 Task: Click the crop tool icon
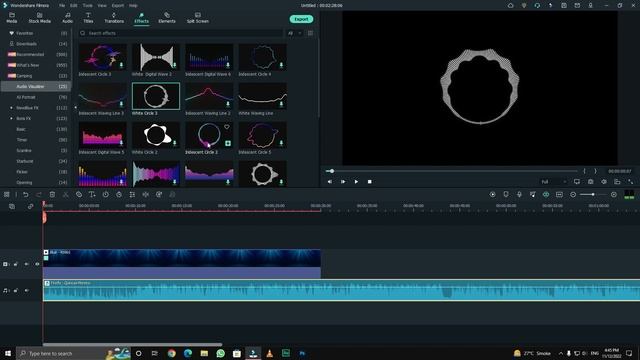click(79, 195)
